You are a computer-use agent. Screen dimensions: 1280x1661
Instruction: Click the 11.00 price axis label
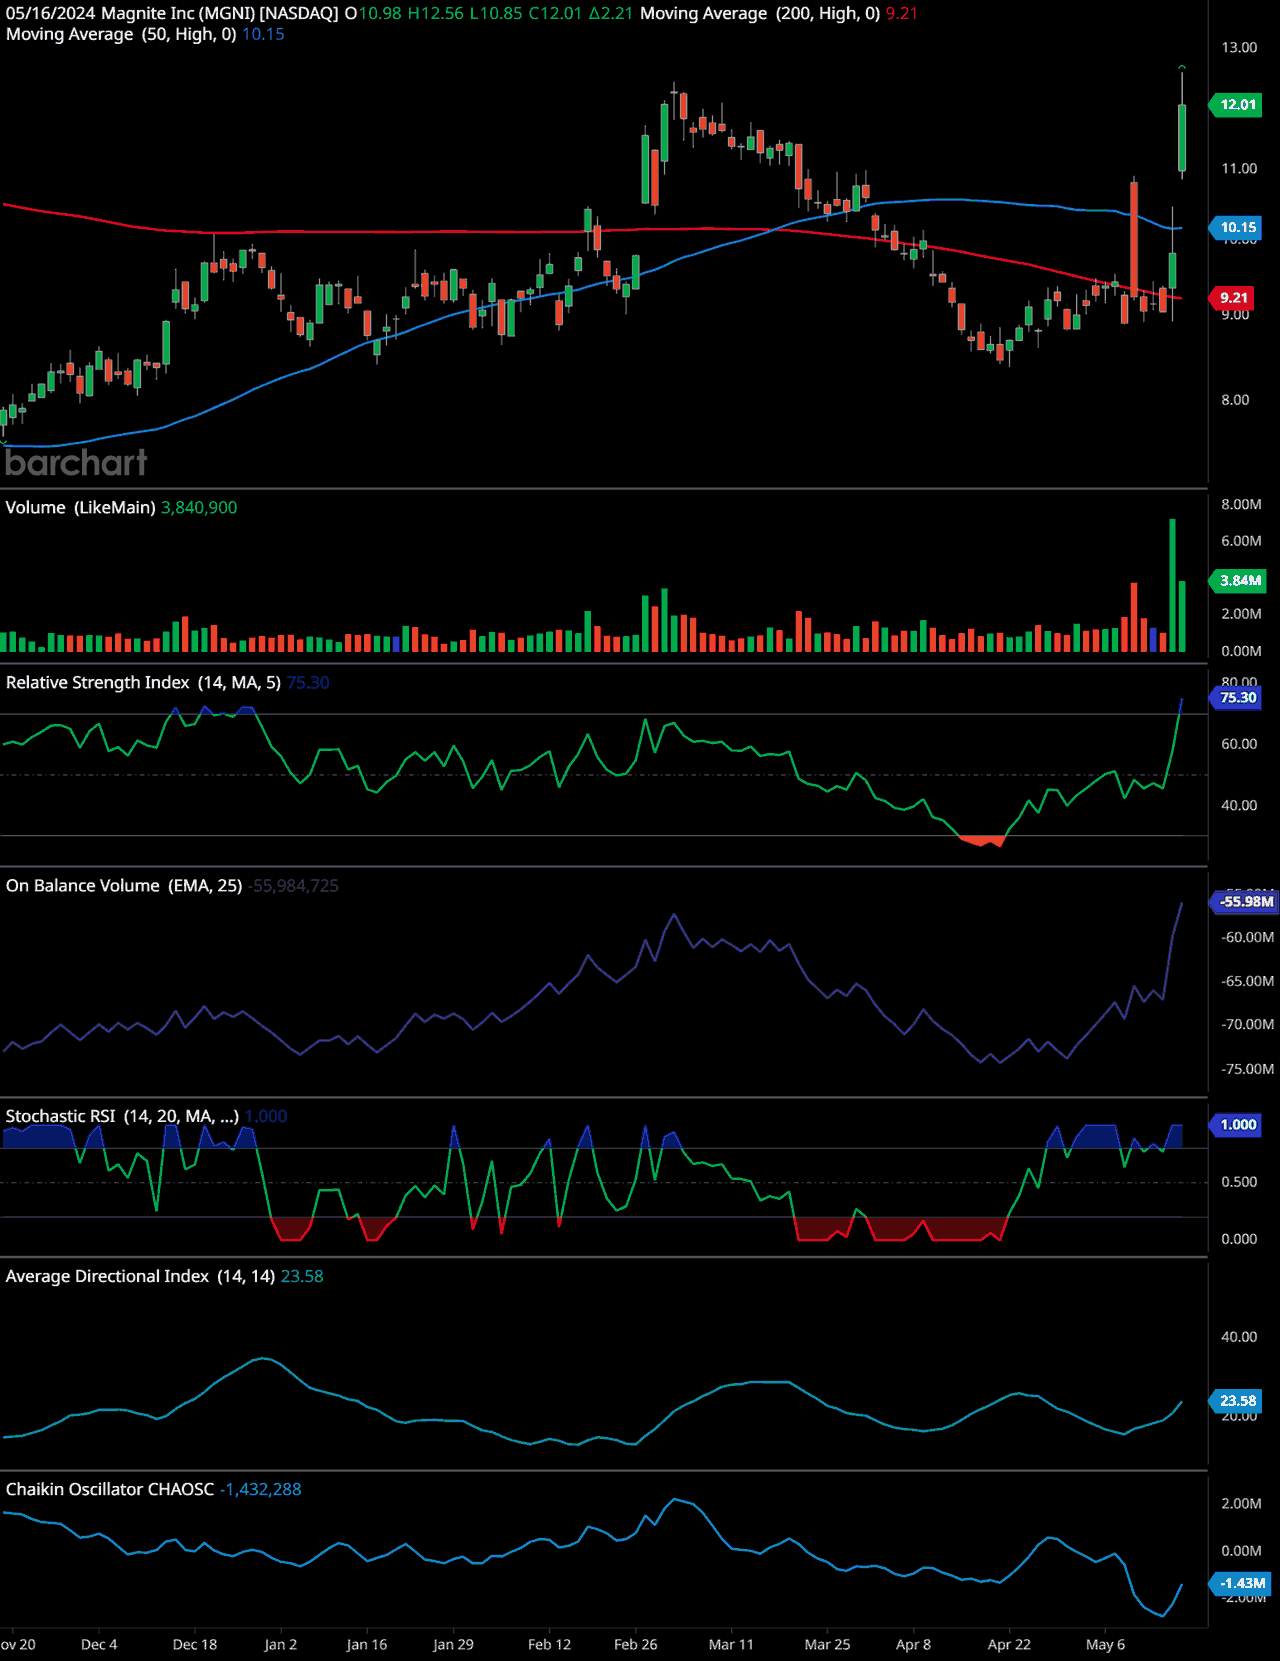coord(1239,169)
